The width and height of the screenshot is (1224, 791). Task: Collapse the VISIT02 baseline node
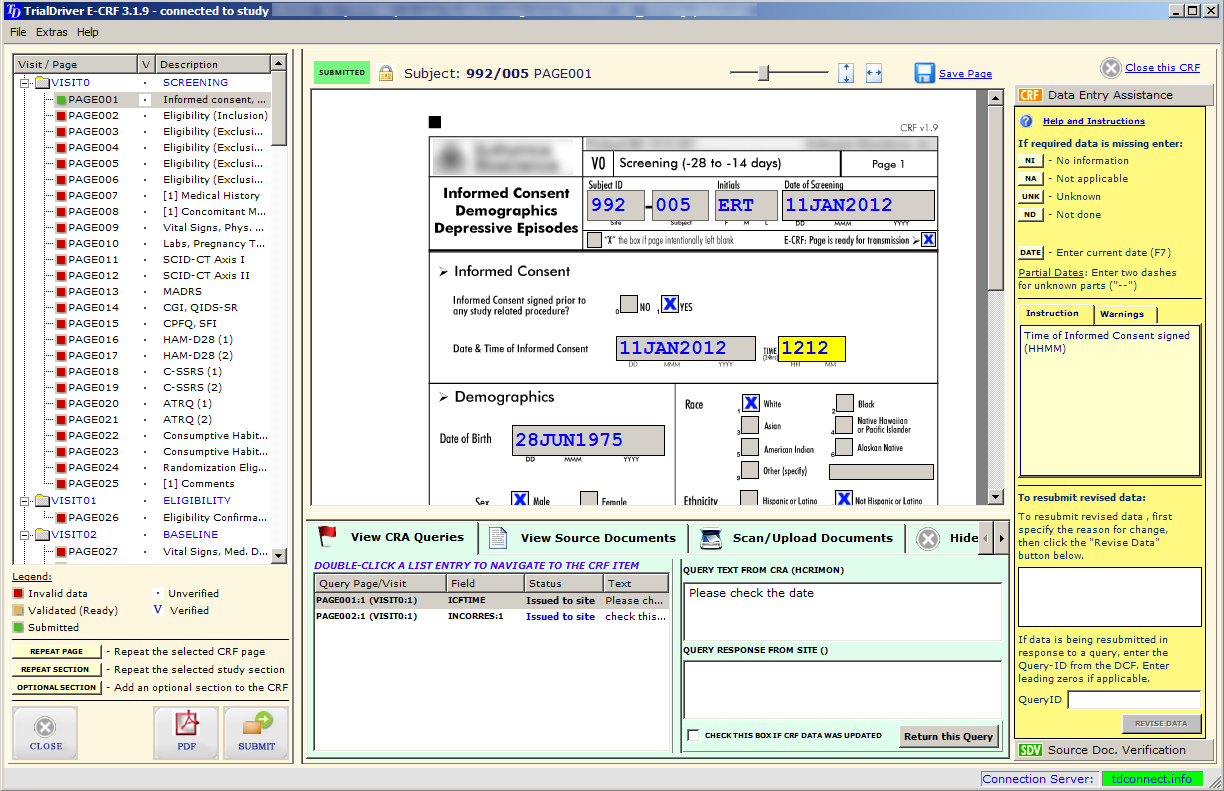(x=25, y=535)
